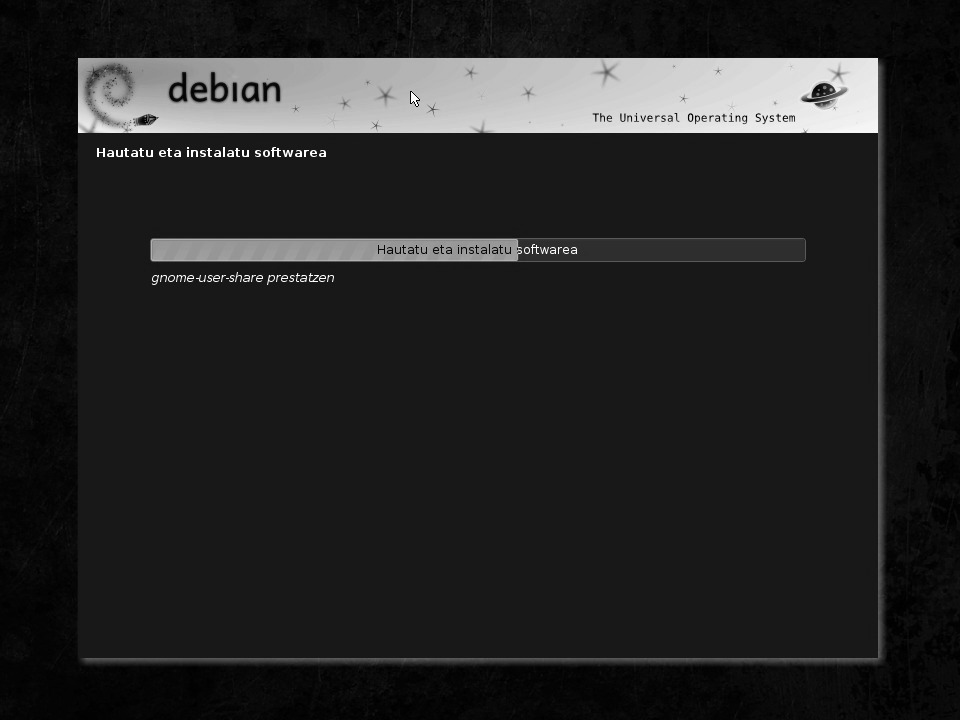This screenshot has height=720, width=960.
Task: Click 'The Universal Operating System' tagline
Action: (694, 118)
